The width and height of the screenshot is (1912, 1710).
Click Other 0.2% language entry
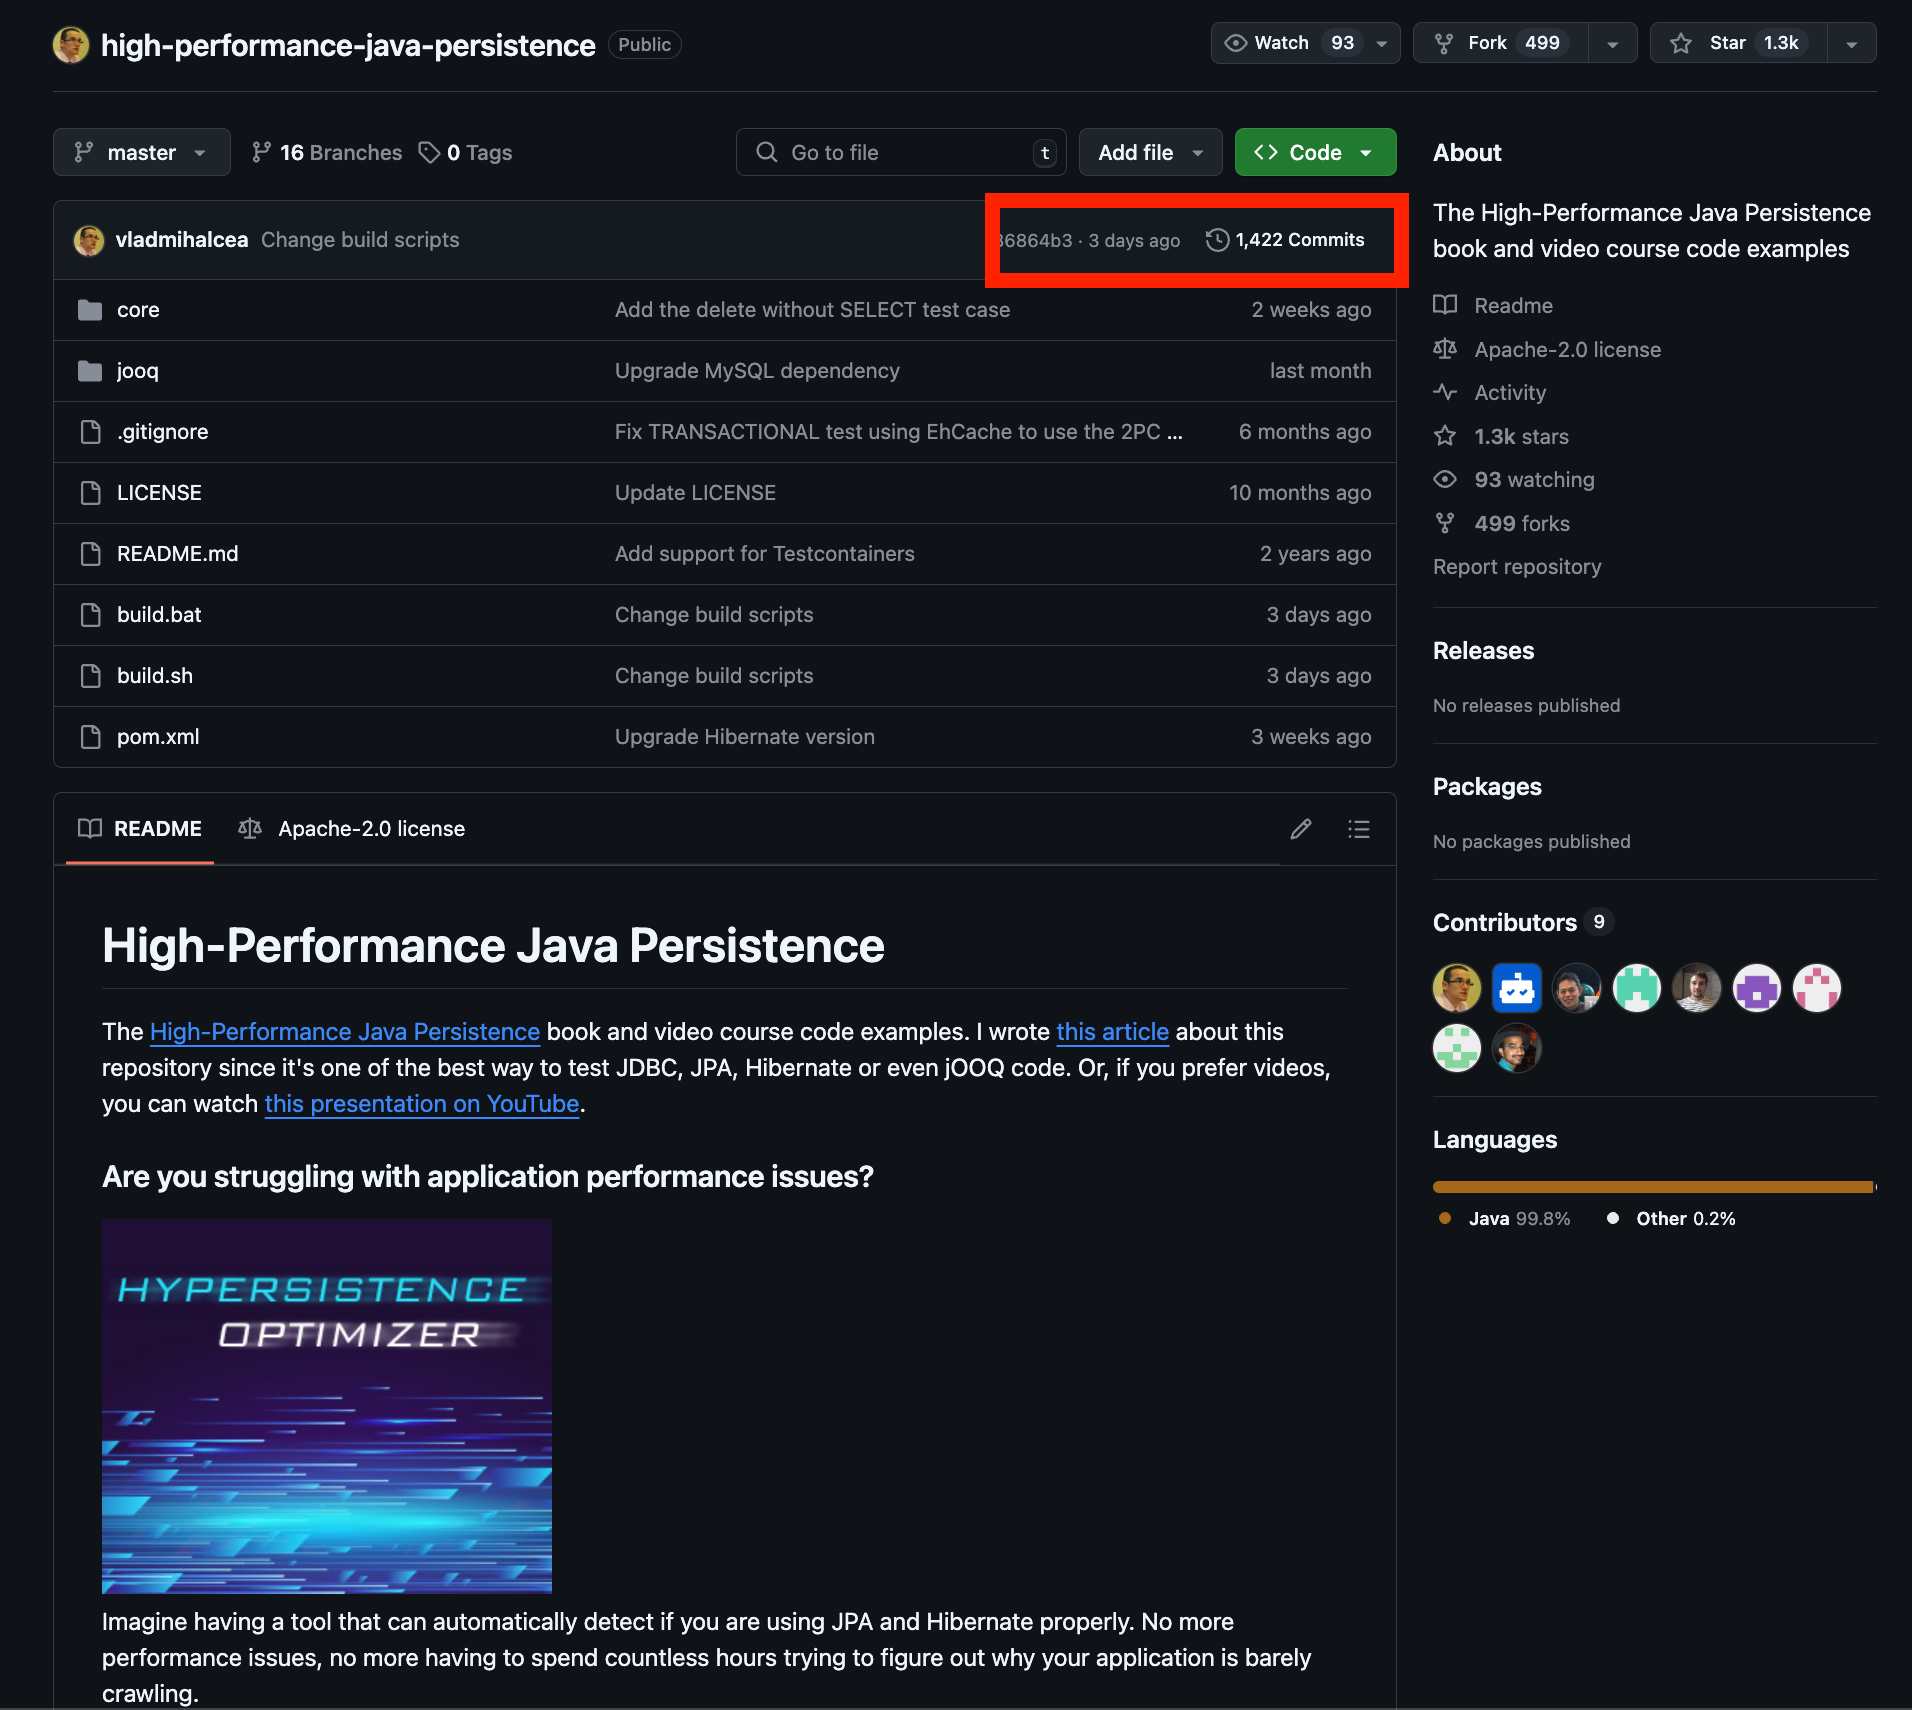point(1671,1219)
